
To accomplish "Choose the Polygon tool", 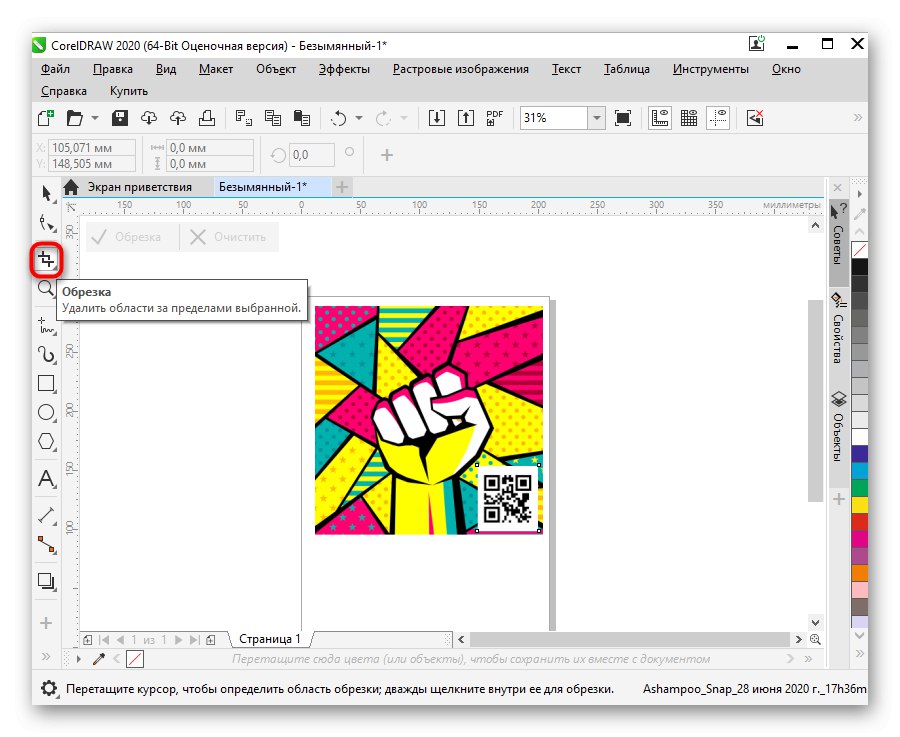I will point(44,443).
